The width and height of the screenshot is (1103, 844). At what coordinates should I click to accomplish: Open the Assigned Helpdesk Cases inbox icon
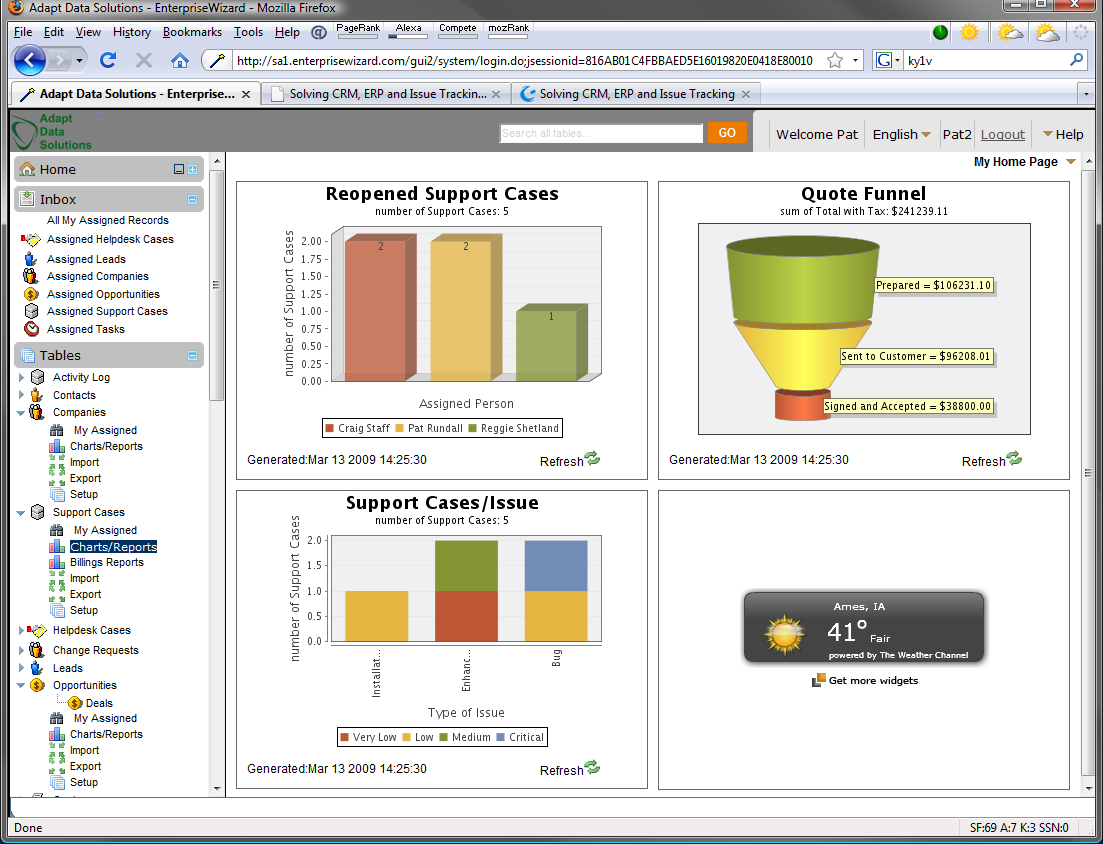click(x=30, y=240)
